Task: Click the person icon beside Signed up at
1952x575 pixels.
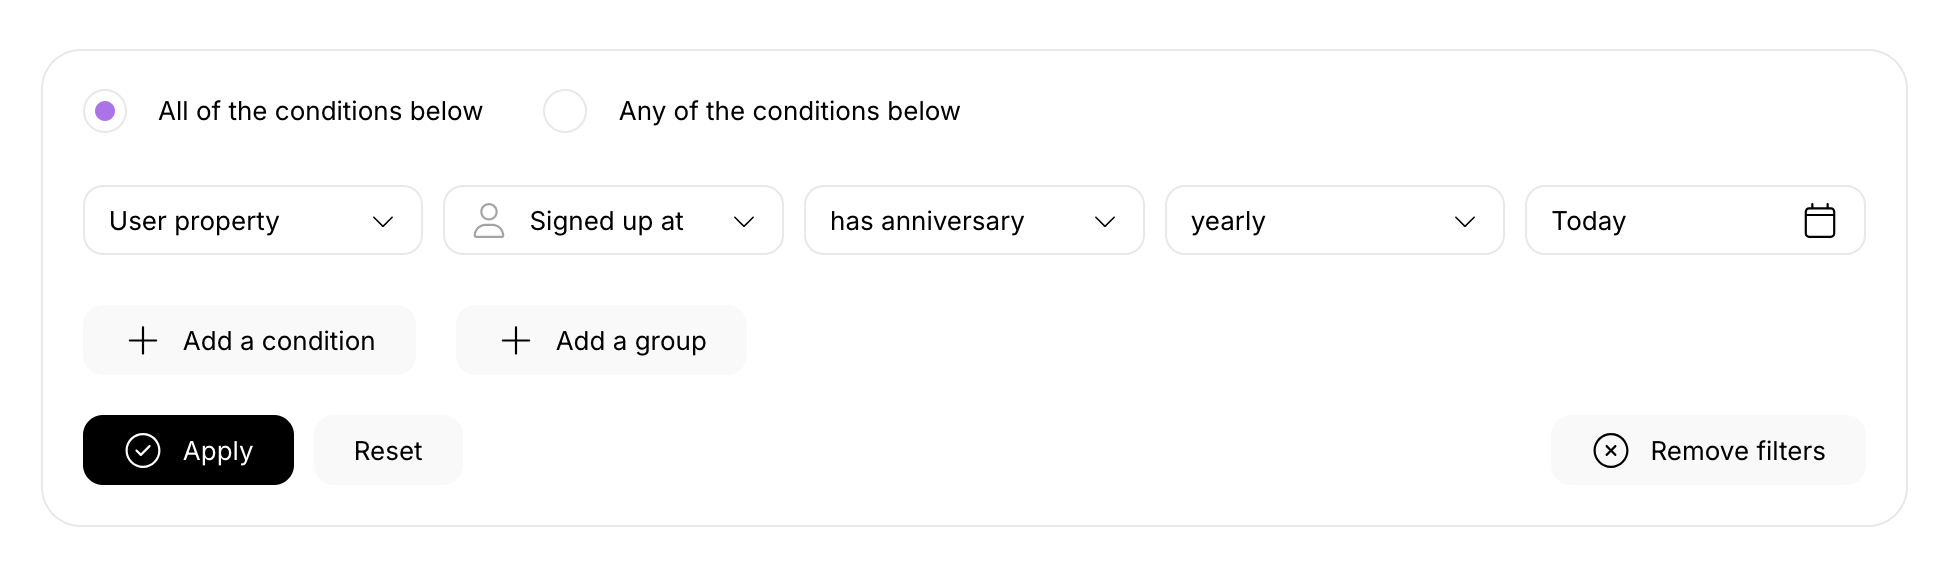Action: point(488,221)
